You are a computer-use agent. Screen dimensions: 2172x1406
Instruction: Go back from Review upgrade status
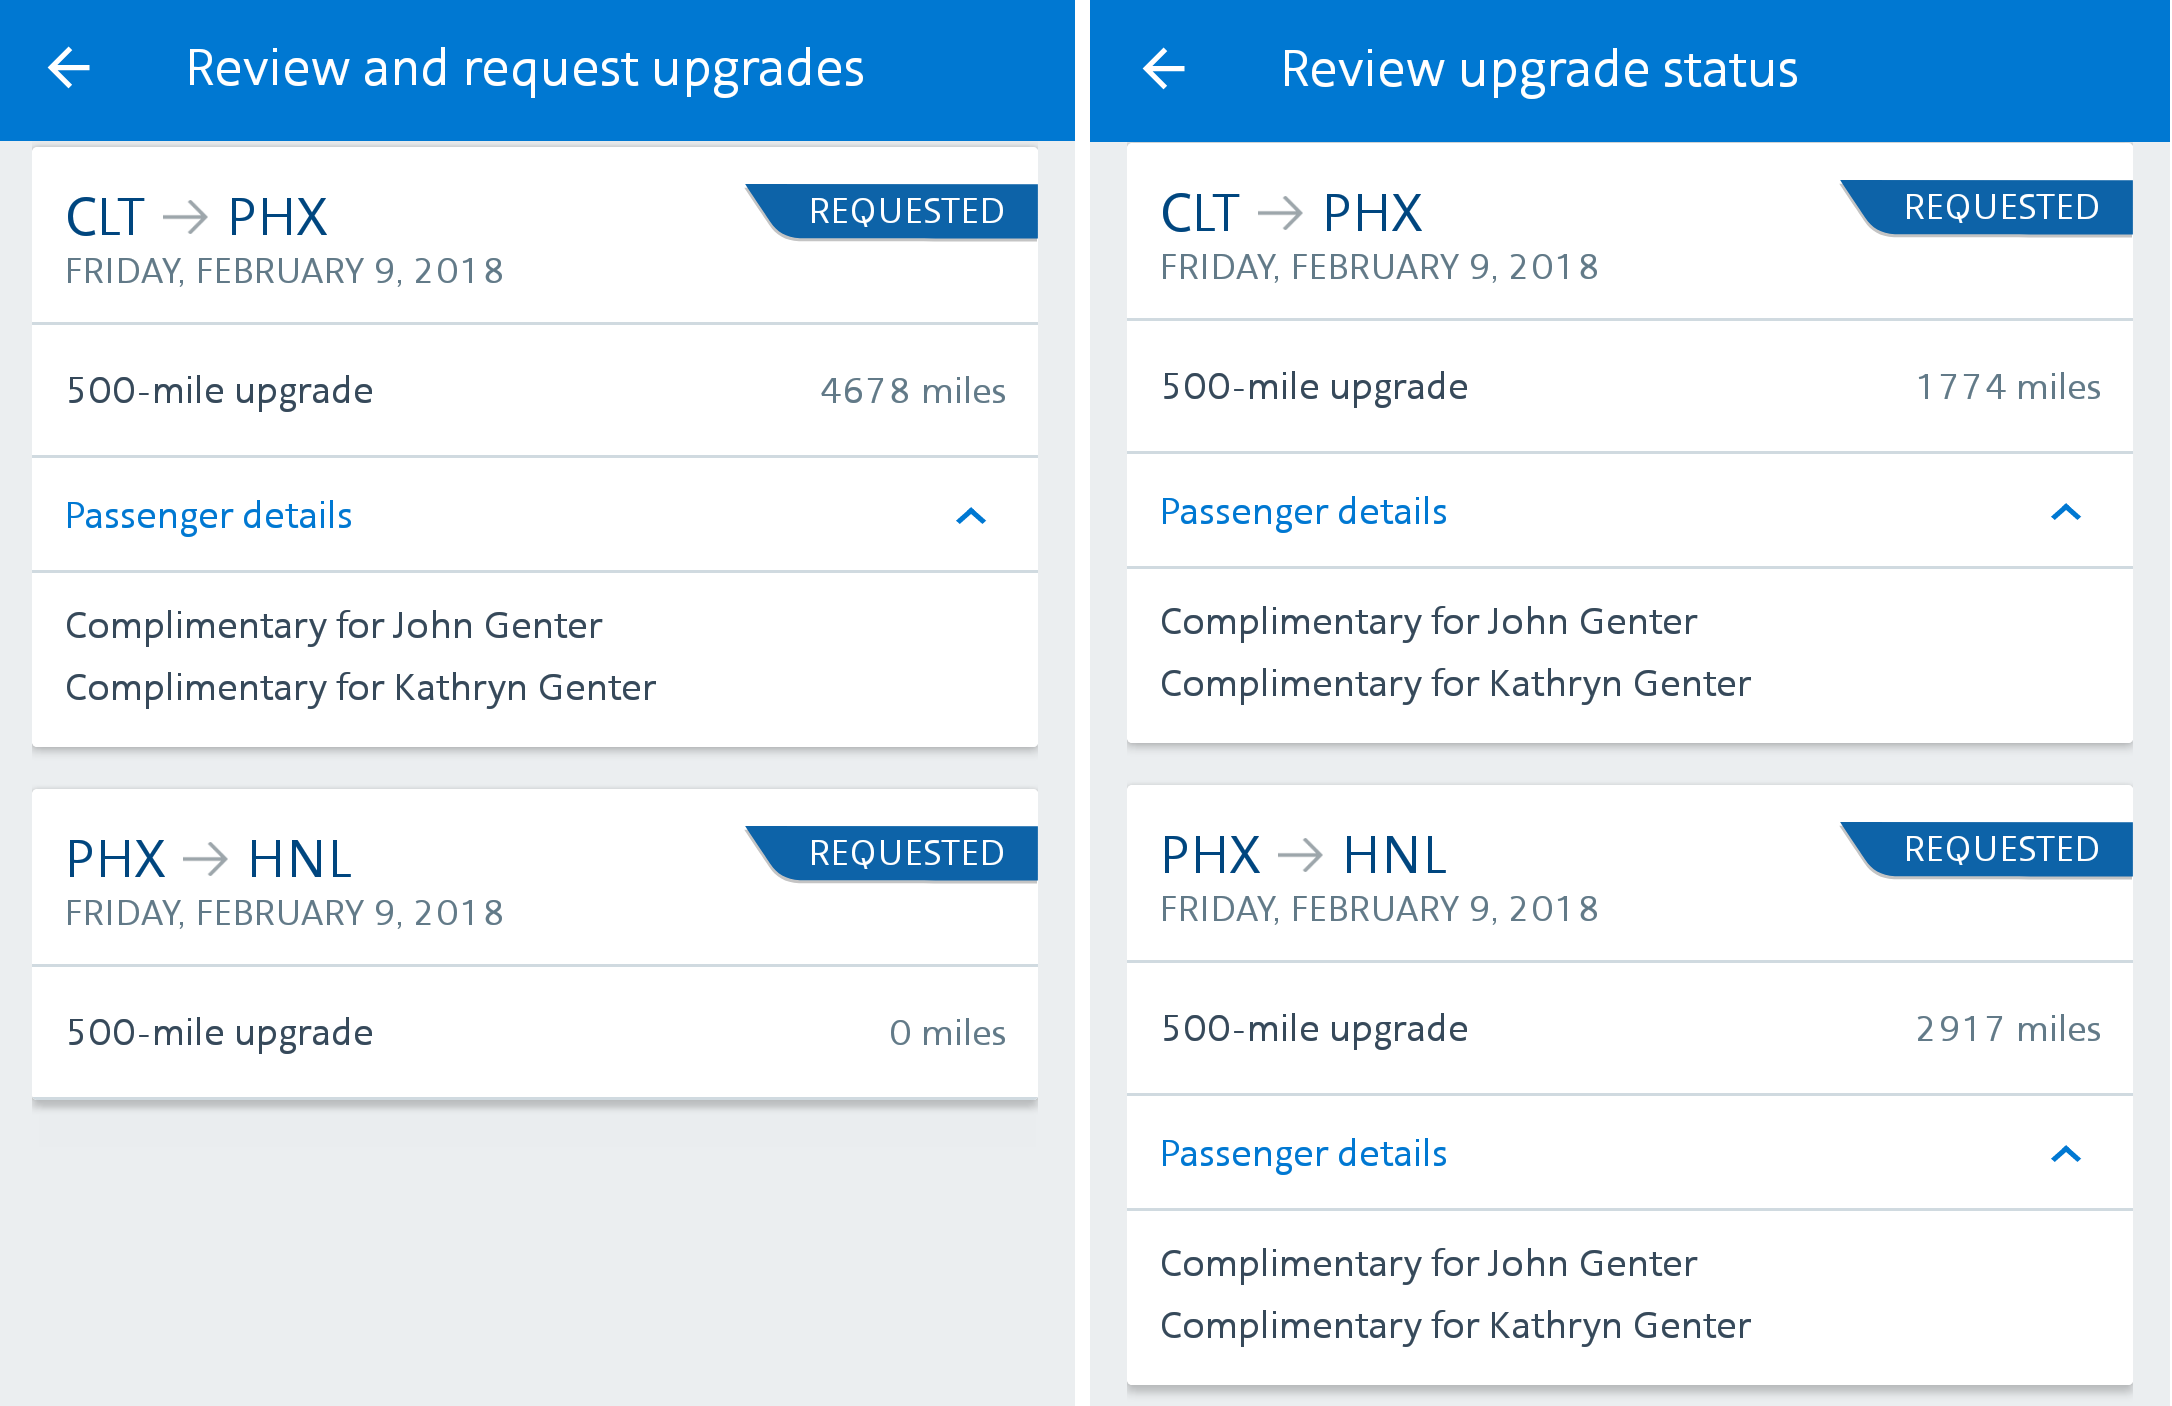[x=1164, y=68]
